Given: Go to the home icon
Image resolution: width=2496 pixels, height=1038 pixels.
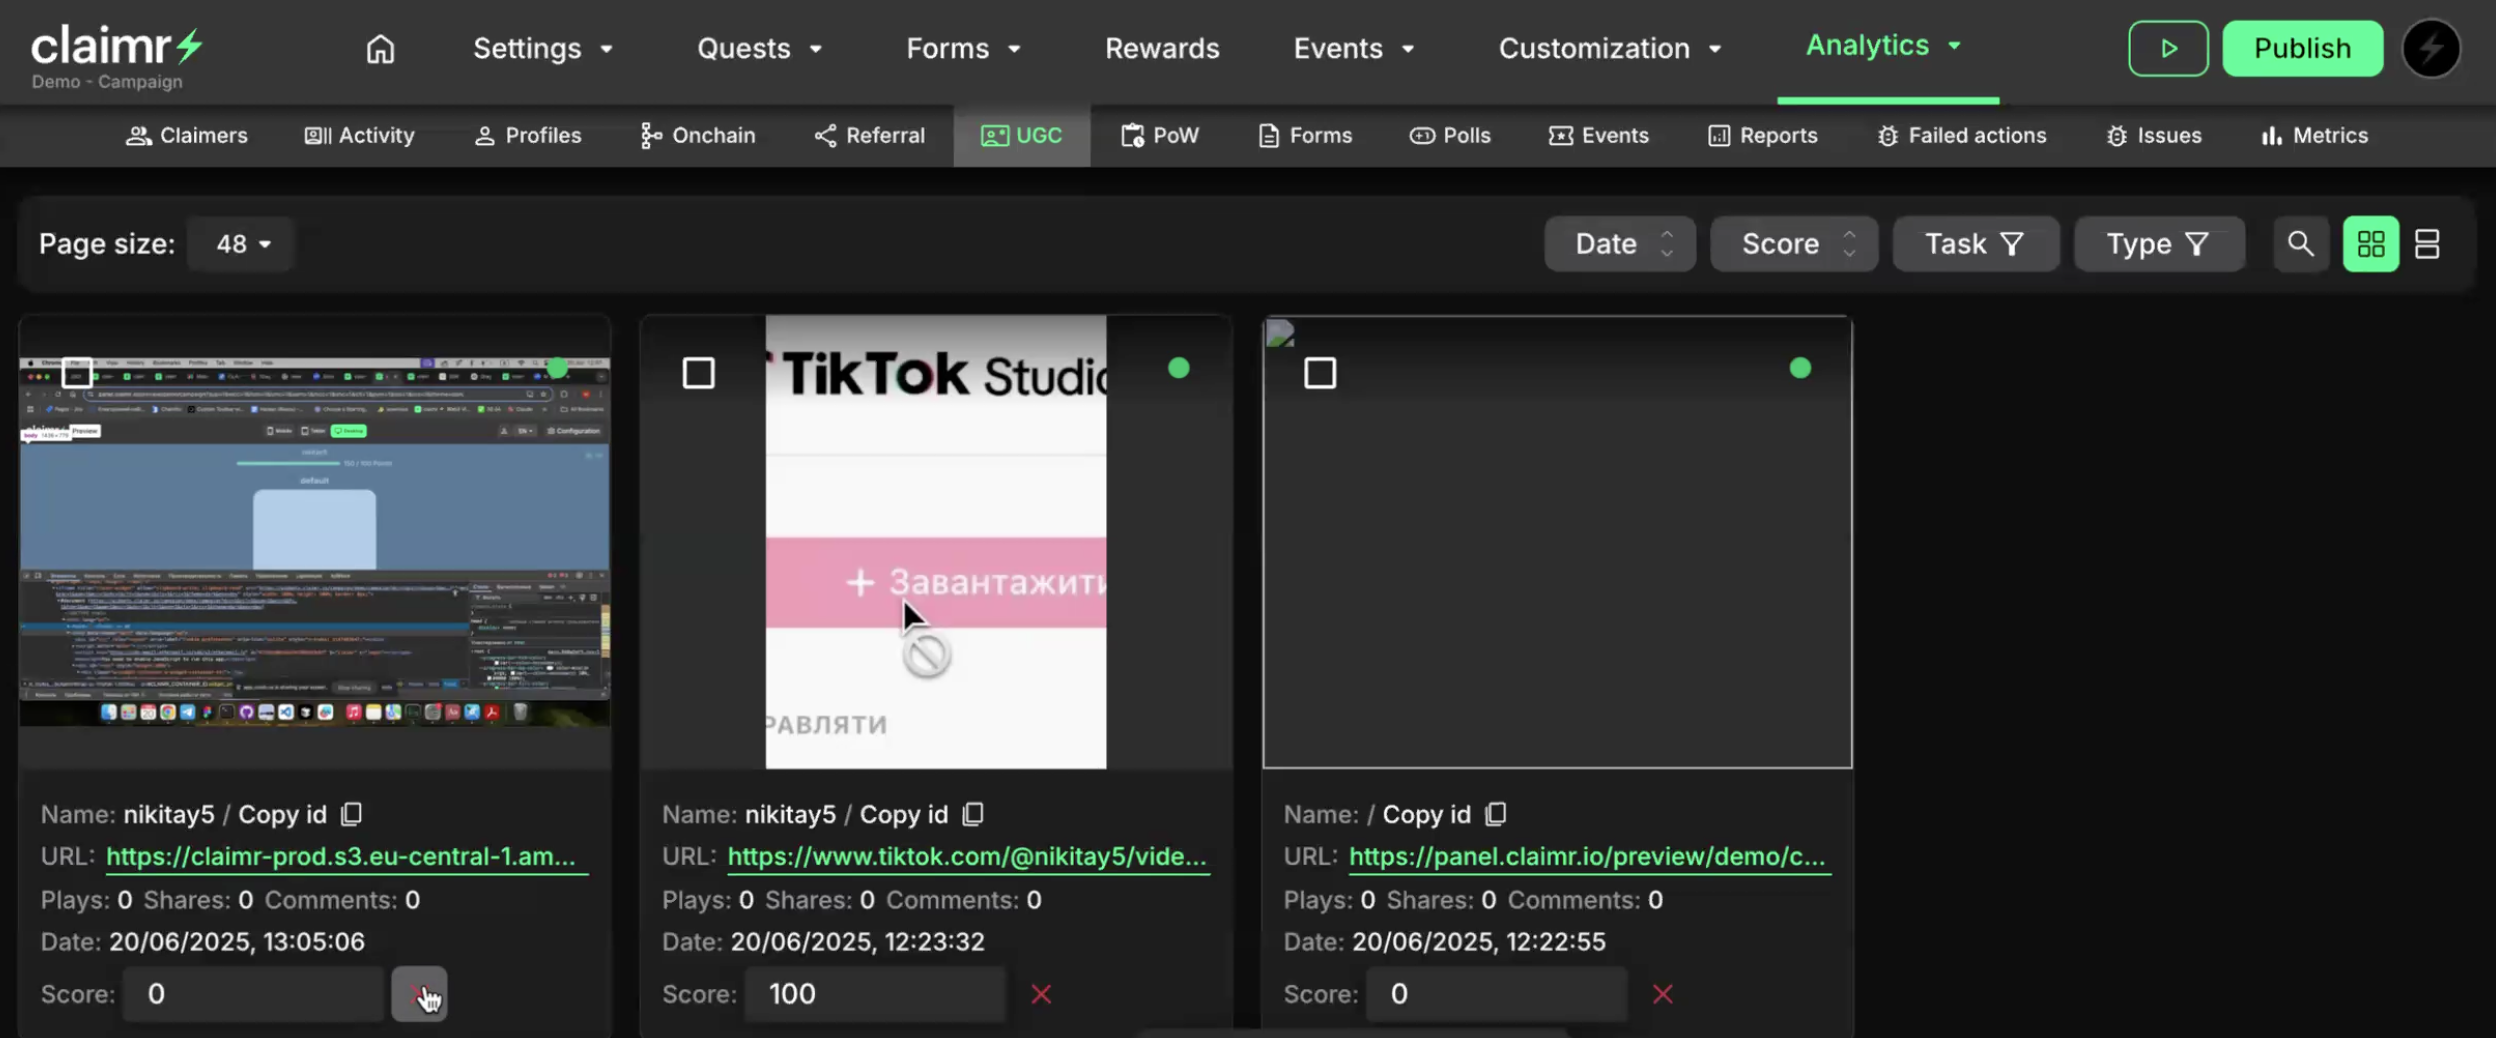Looking at the screenshot, I should click(x=380, y=48).
